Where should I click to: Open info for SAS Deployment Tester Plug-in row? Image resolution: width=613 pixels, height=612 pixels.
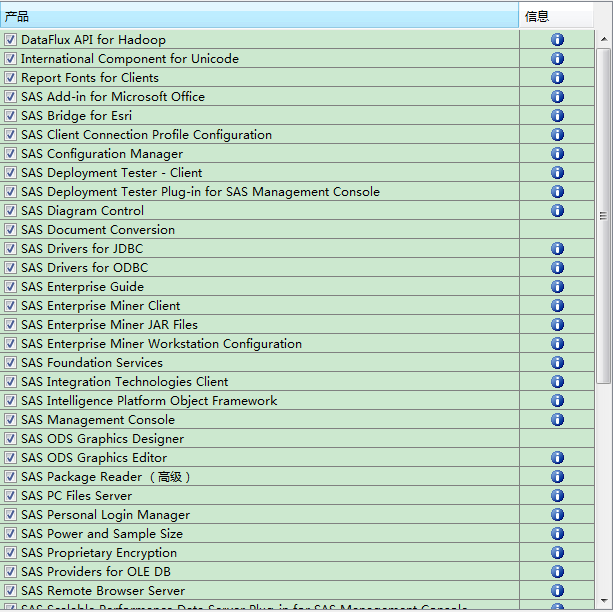pyautogui.click(x=557, y=192)
